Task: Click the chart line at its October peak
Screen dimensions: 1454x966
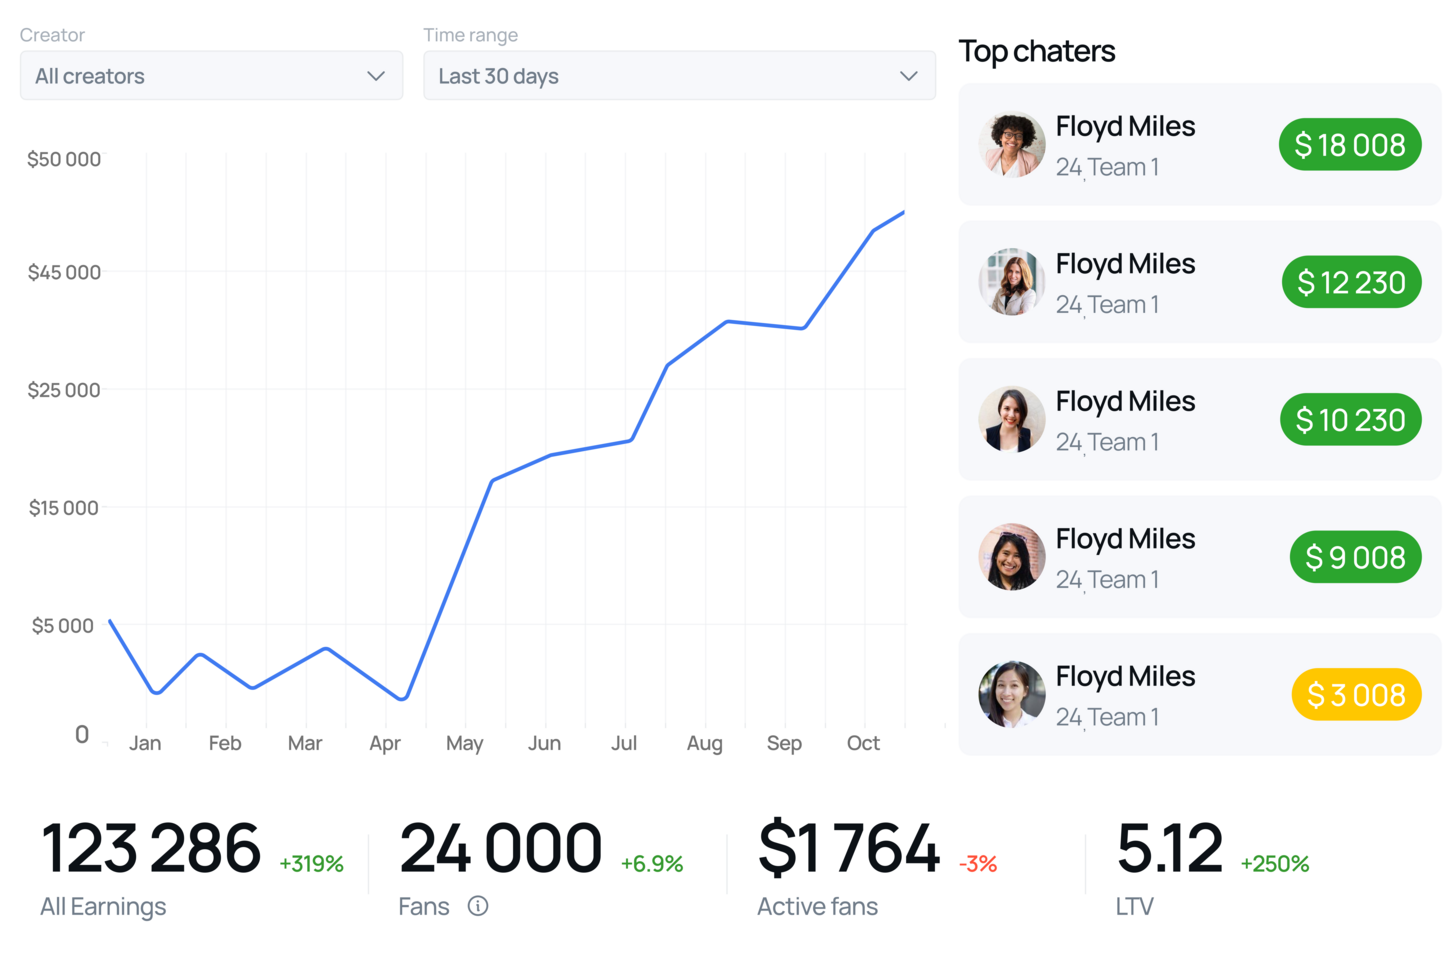Action: (x=902, y=212)
